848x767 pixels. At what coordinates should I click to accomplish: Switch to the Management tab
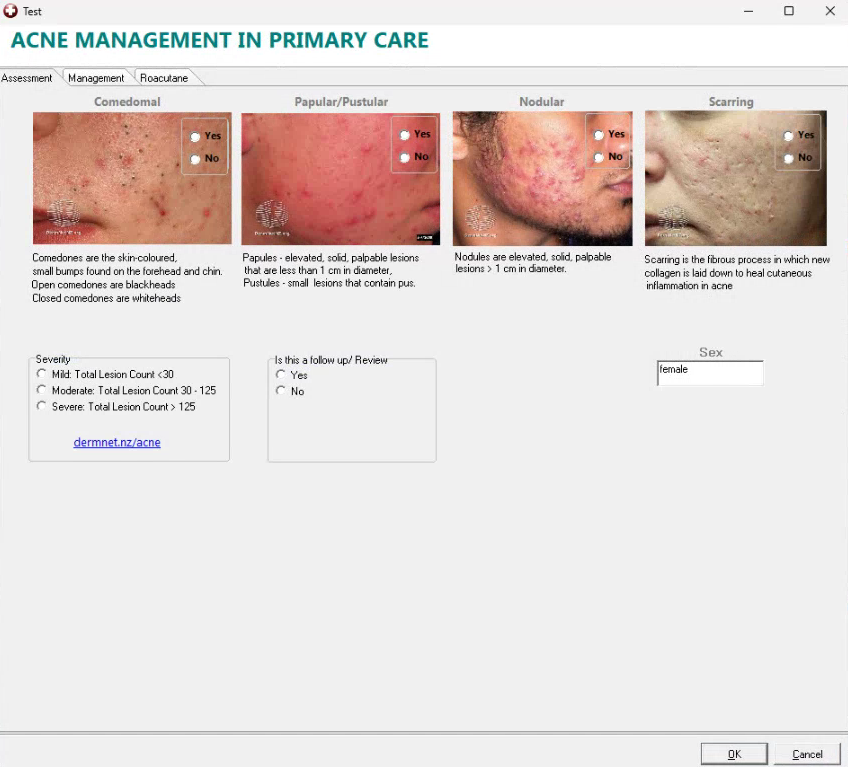(x=96, y=78)
